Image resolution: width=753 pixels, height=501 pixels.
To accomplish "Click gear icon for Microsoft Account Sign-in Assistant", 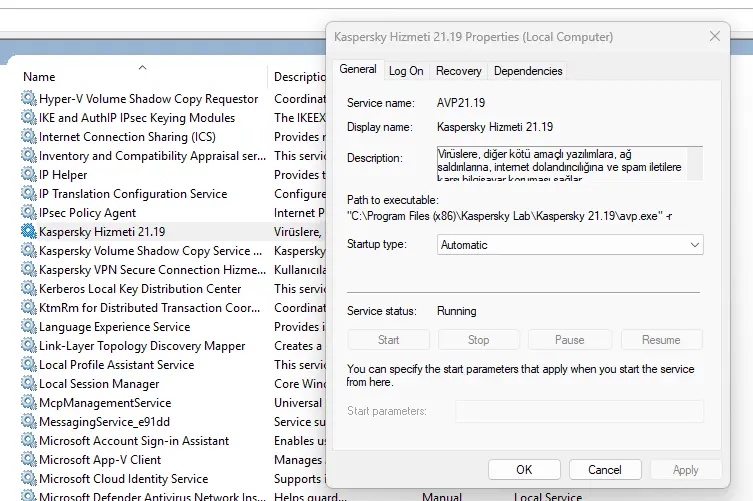I will [29, 440].
